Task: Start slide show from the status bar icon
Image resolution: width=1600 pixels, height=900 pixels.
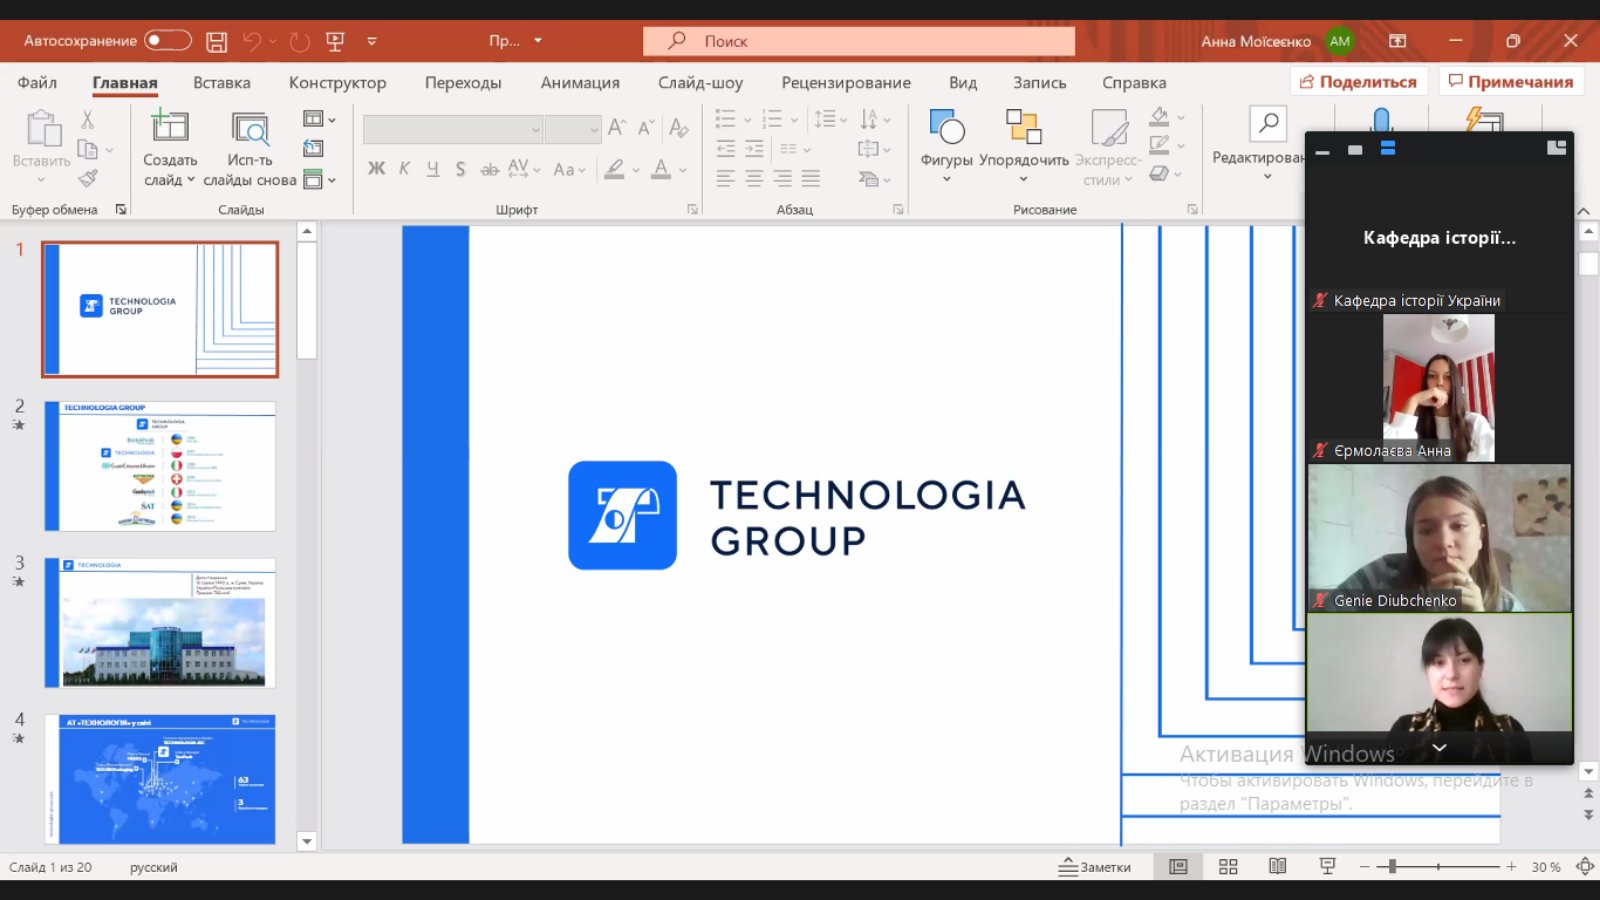Action: click(1328, 867)
